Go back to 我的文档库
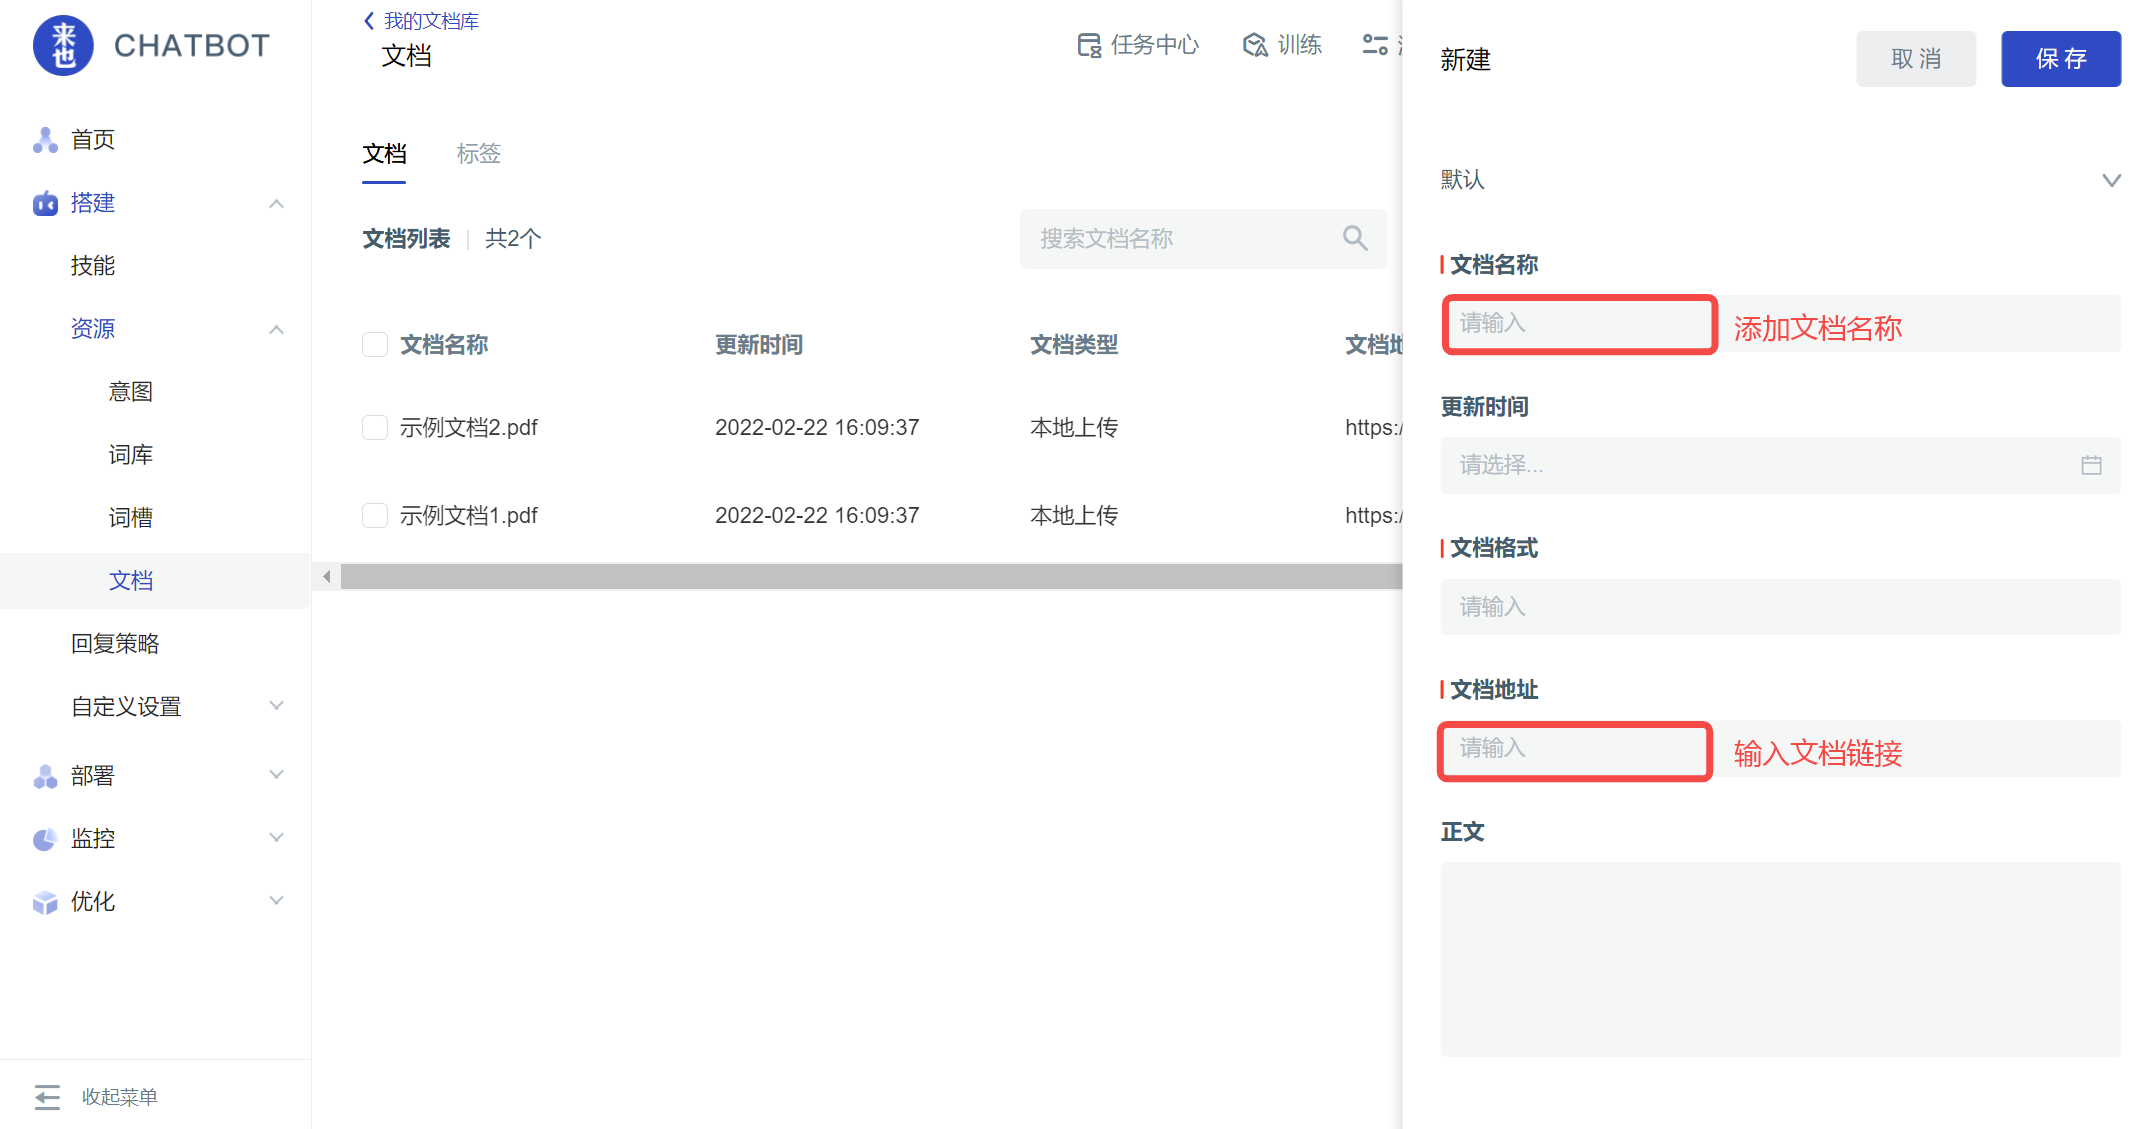The image size is (2146, 1129). (431, 21)
